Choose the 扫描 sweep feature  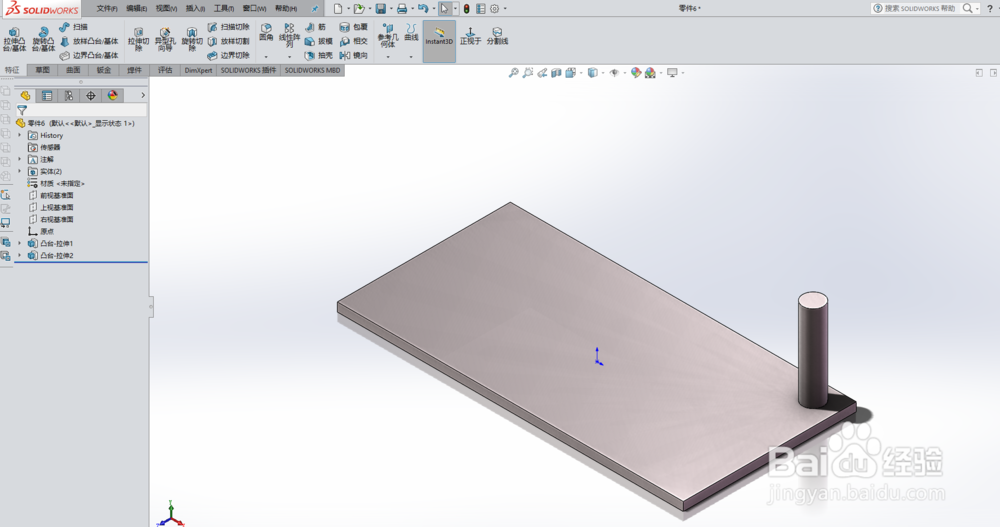(x=73, y=27)
